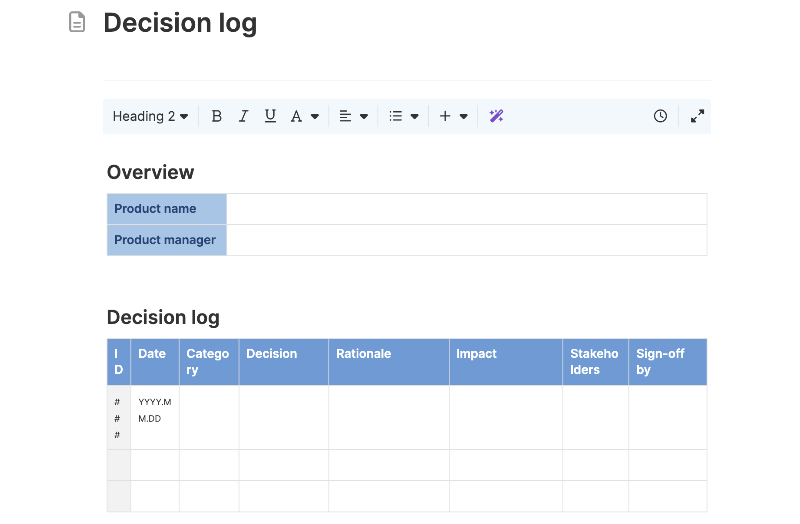Click the empty Product name value cell
The image size is (800, 524).
(467, 209)
